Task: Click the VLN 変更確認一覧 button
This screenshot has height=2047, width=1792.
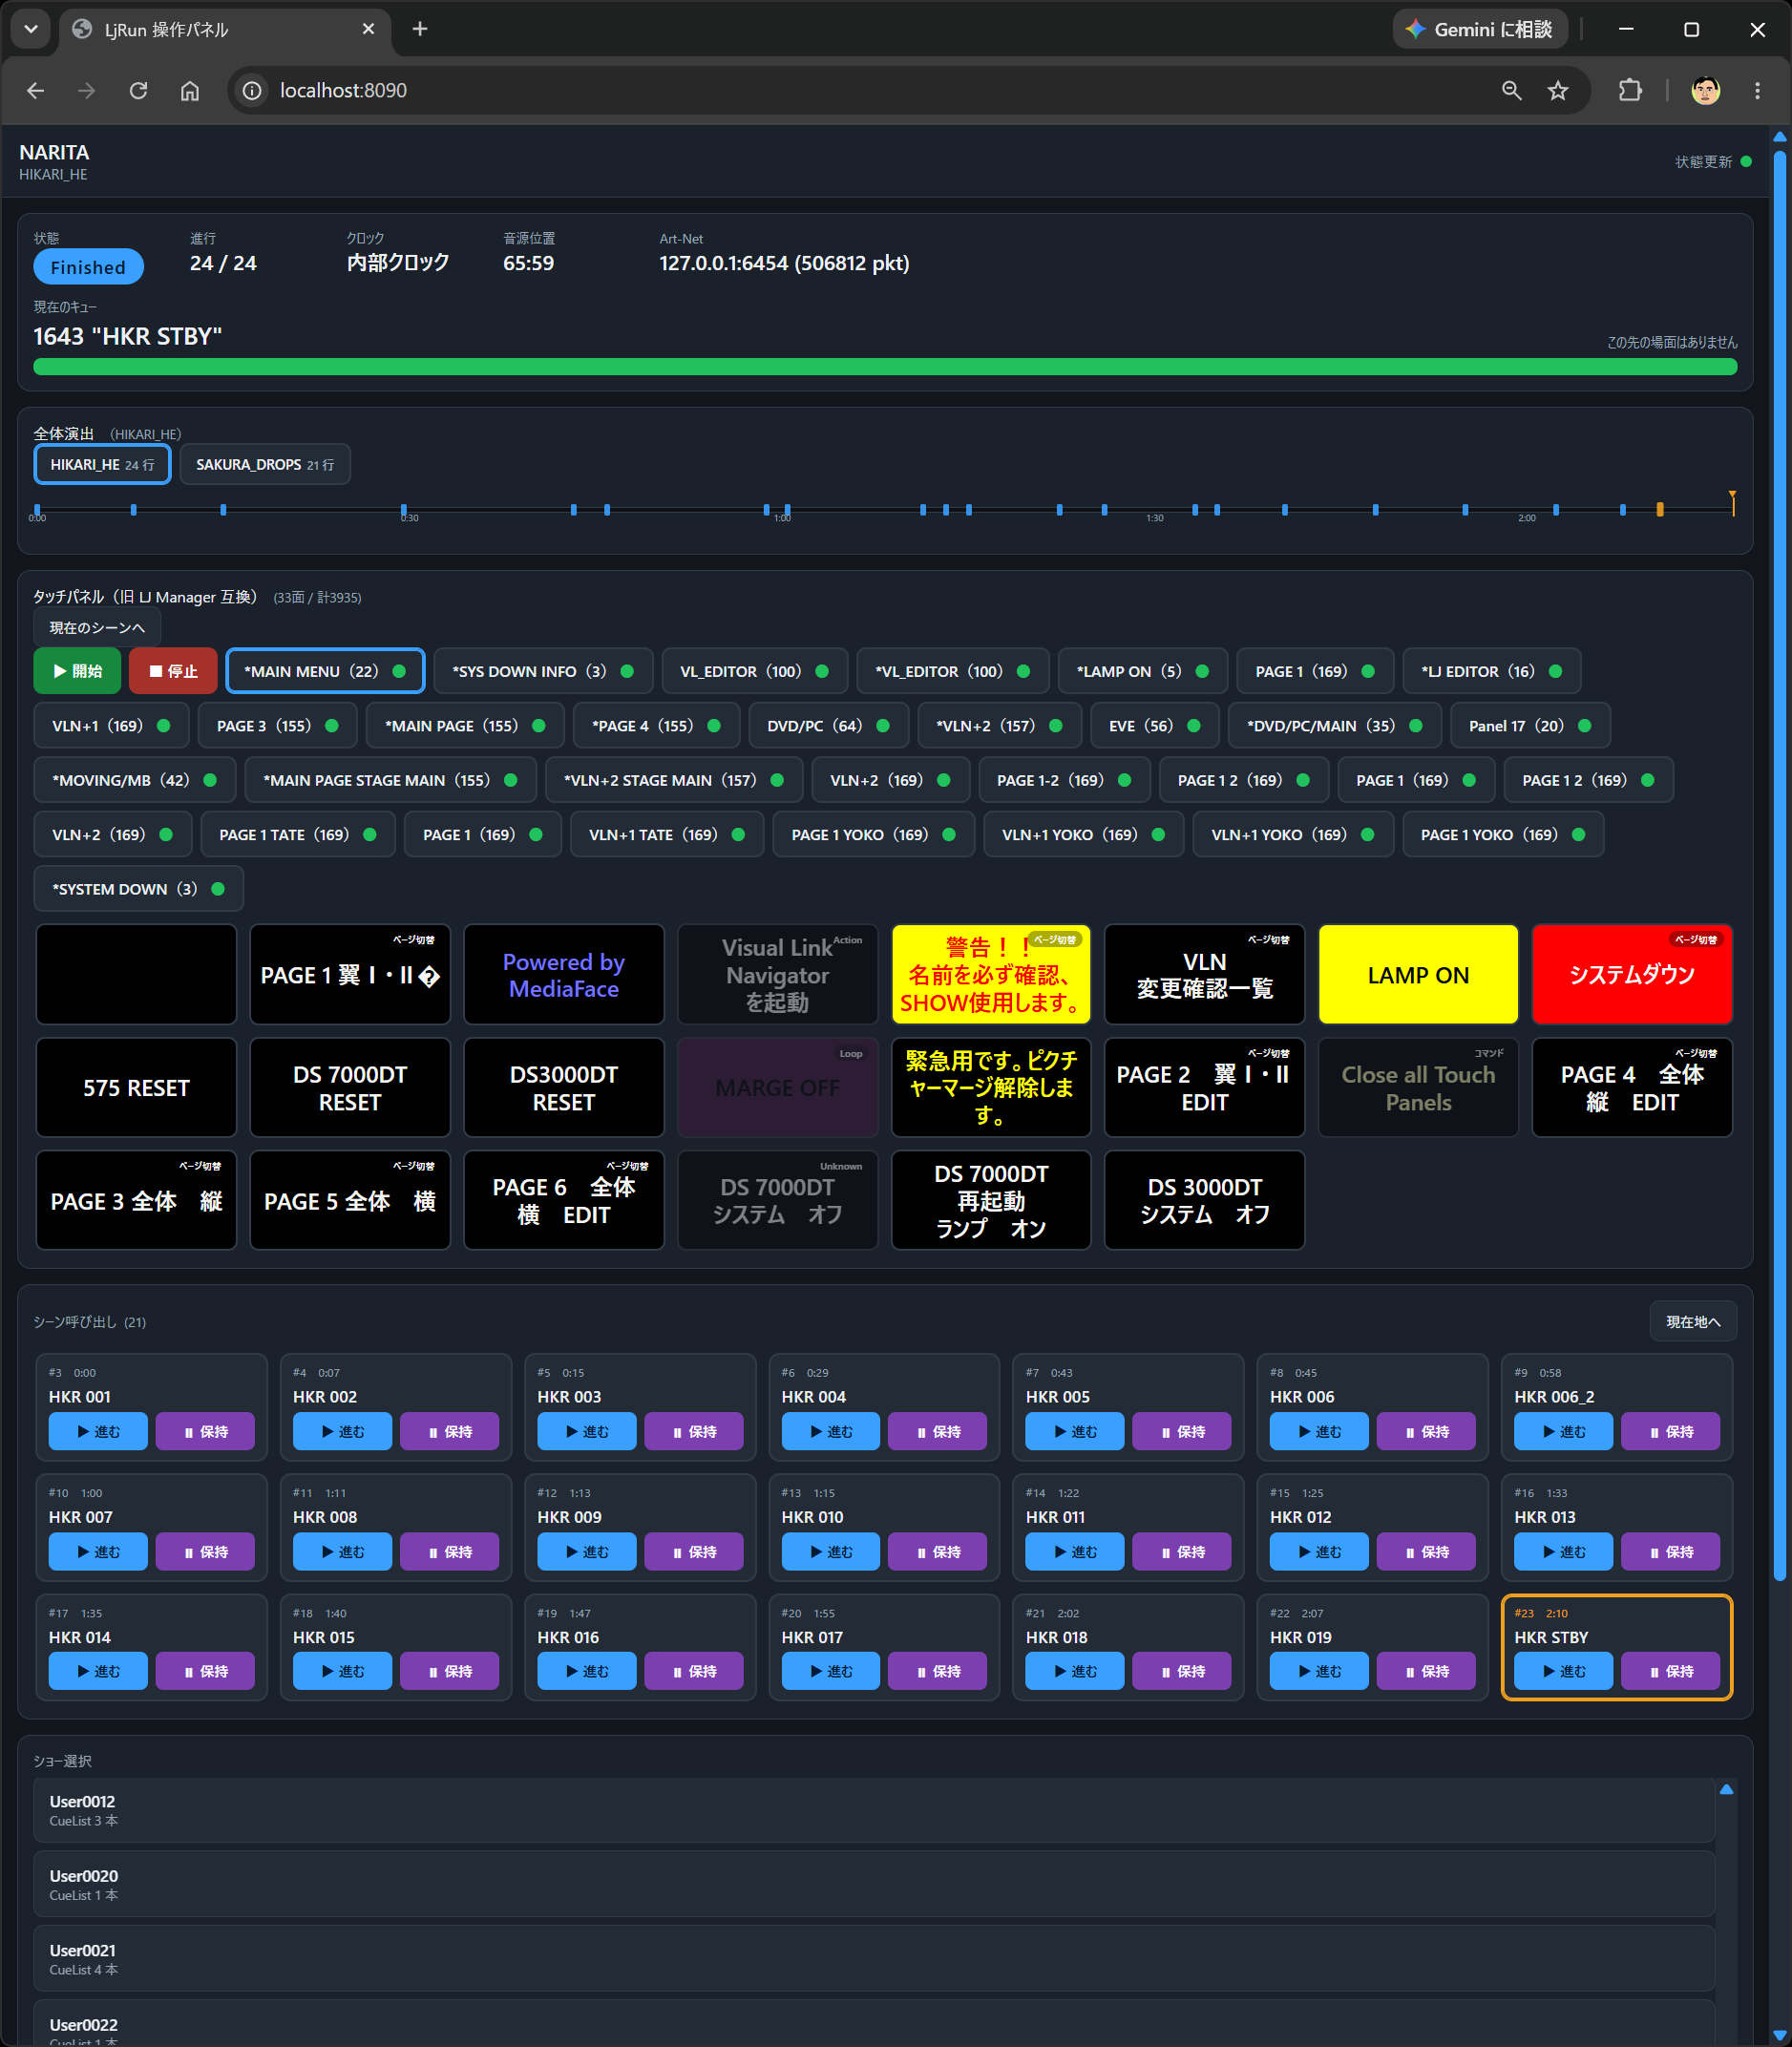Action: (1204, 975)
